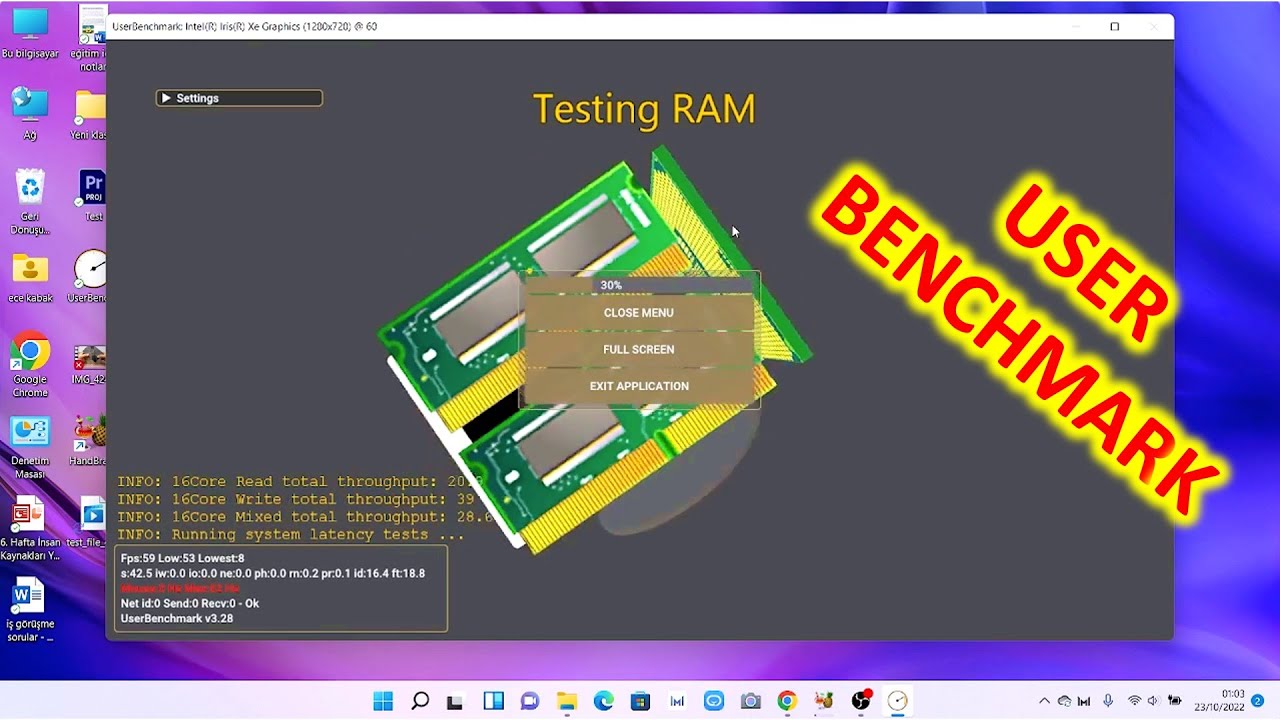Select Google Chrome desktop shortcut
The image size is (1280, 720).
click(x=30, y=365)
